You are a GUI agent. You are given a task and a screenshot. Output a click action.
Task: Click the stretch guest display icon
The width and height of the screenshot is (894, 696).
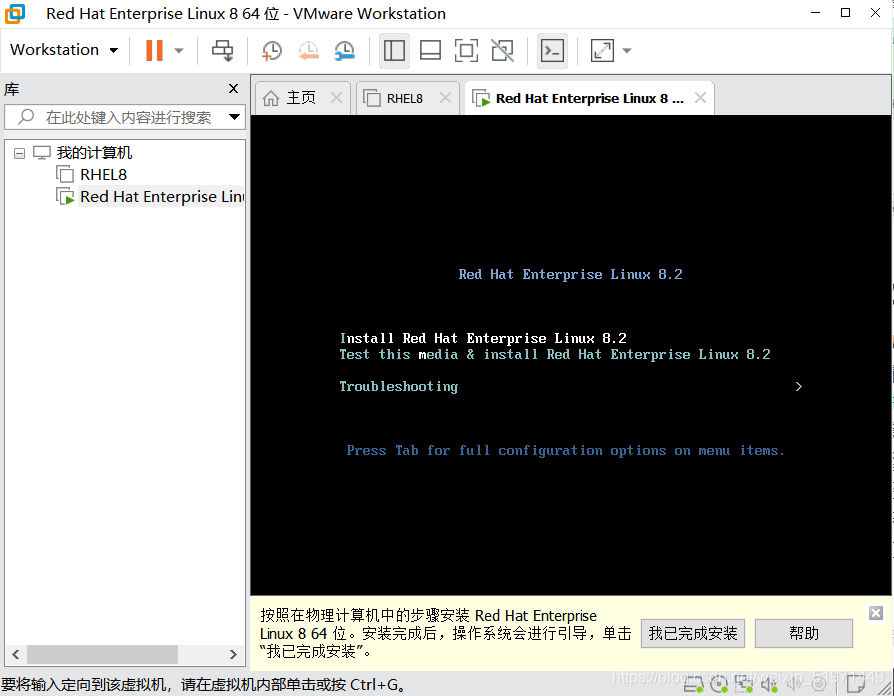[602, 51]
